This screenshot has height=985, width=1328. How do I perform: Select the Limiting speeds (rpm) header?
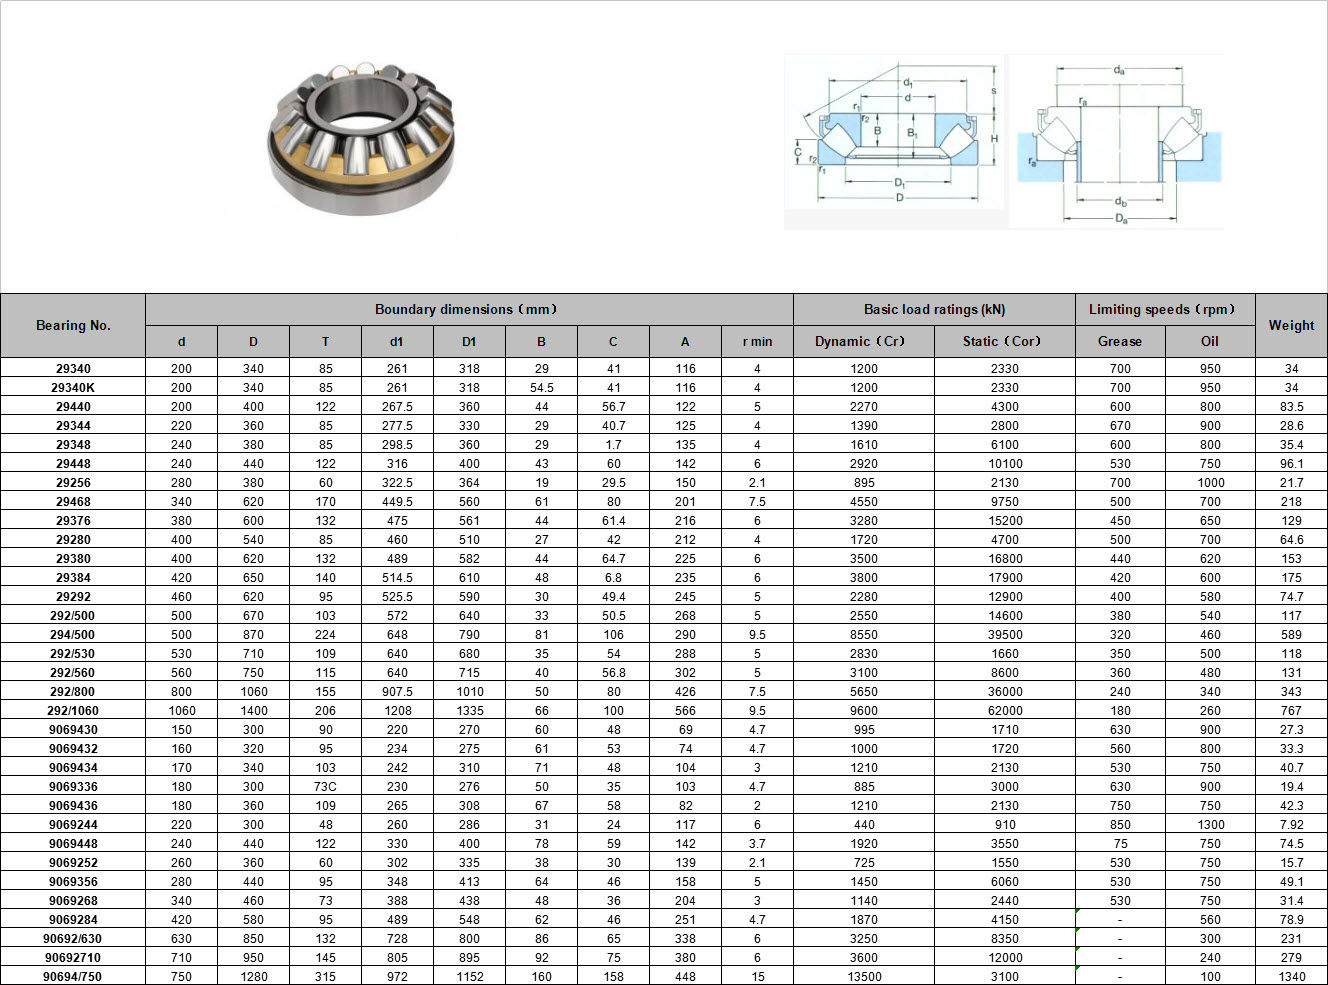[x=1165, y=309]
